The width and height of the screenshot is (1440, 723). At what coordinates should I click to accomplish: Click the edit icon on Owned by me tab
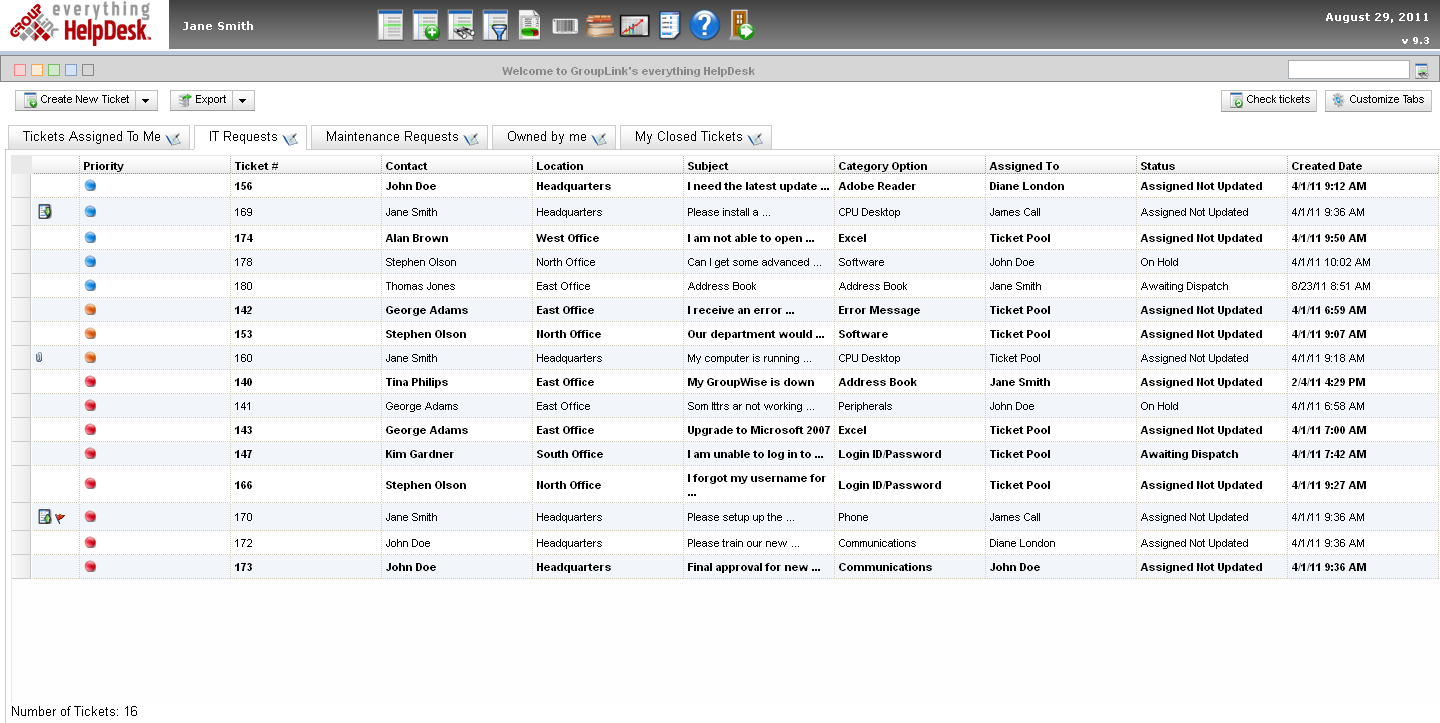click(599, 138)
